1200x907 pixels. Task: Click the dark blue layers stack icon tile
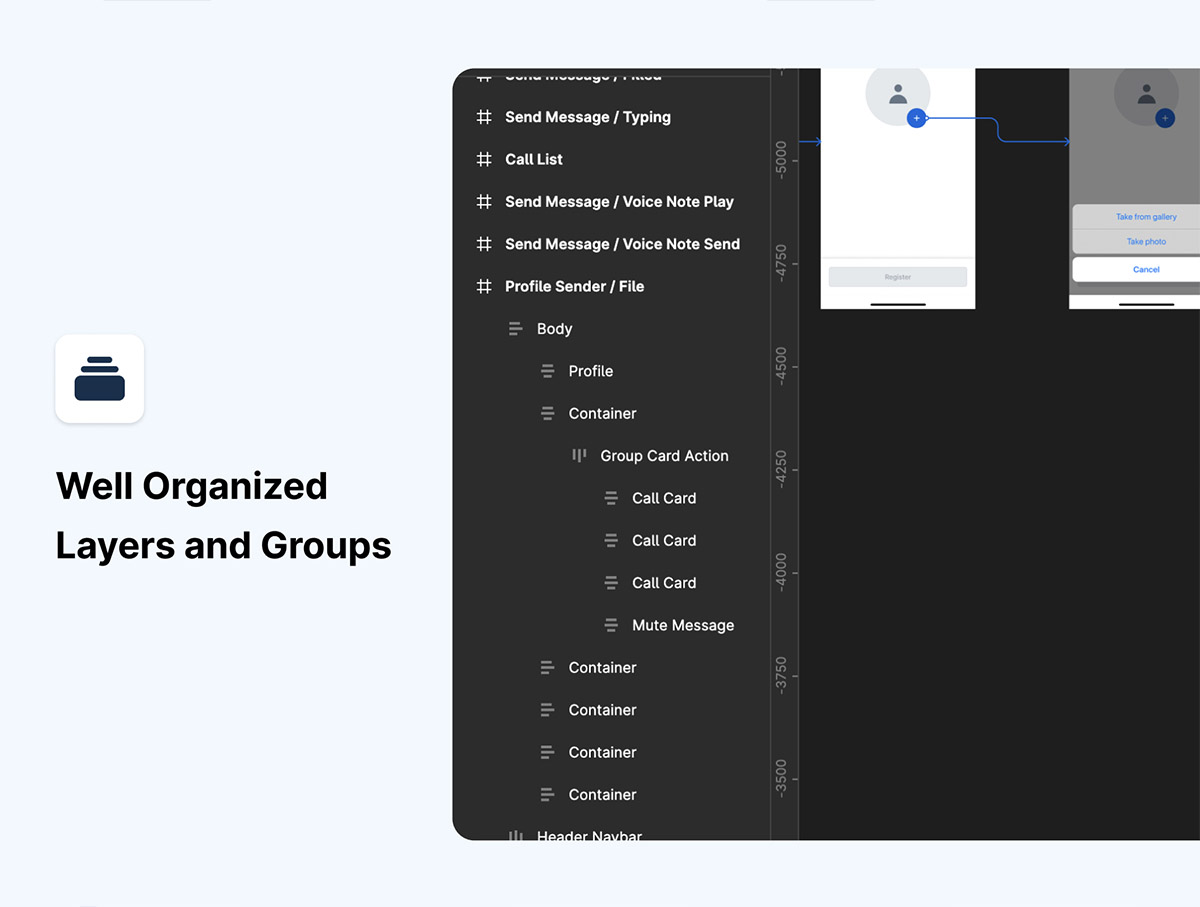click(100, 379)
